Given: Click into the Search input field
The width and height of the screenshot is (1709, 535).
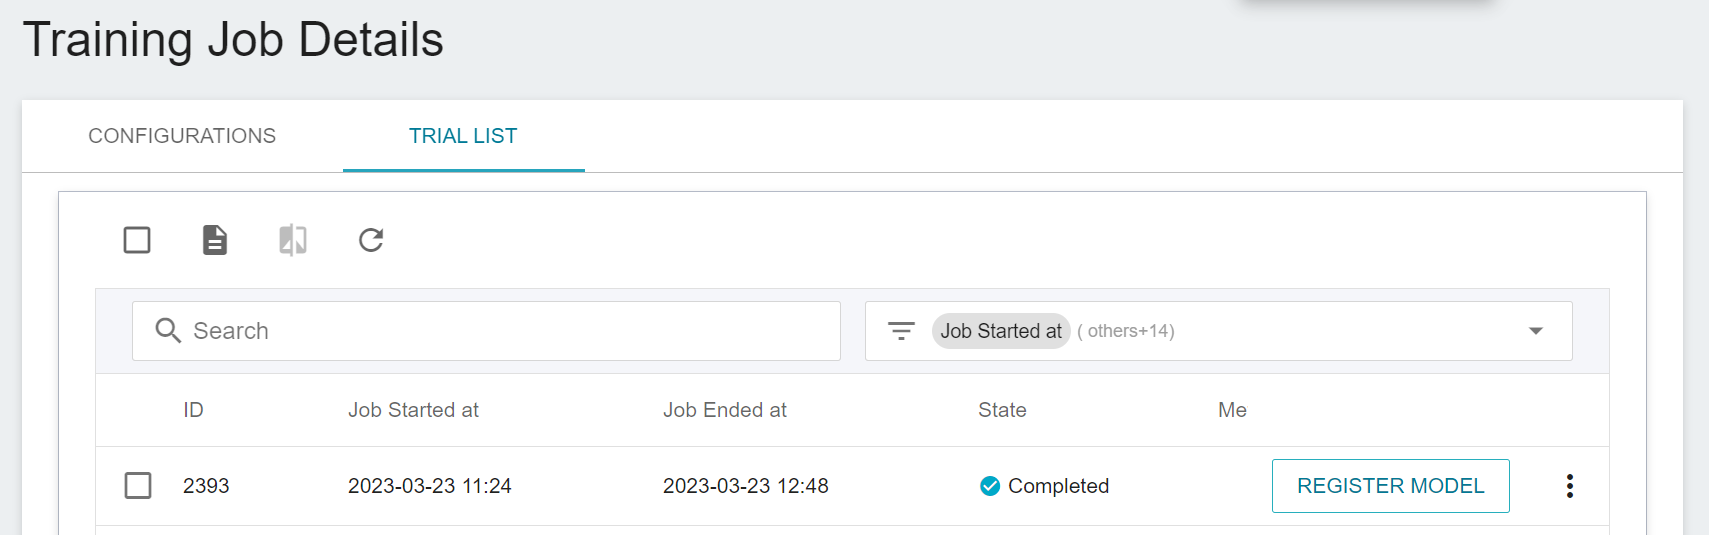Looking at the screenshot, I should [486, 331].
